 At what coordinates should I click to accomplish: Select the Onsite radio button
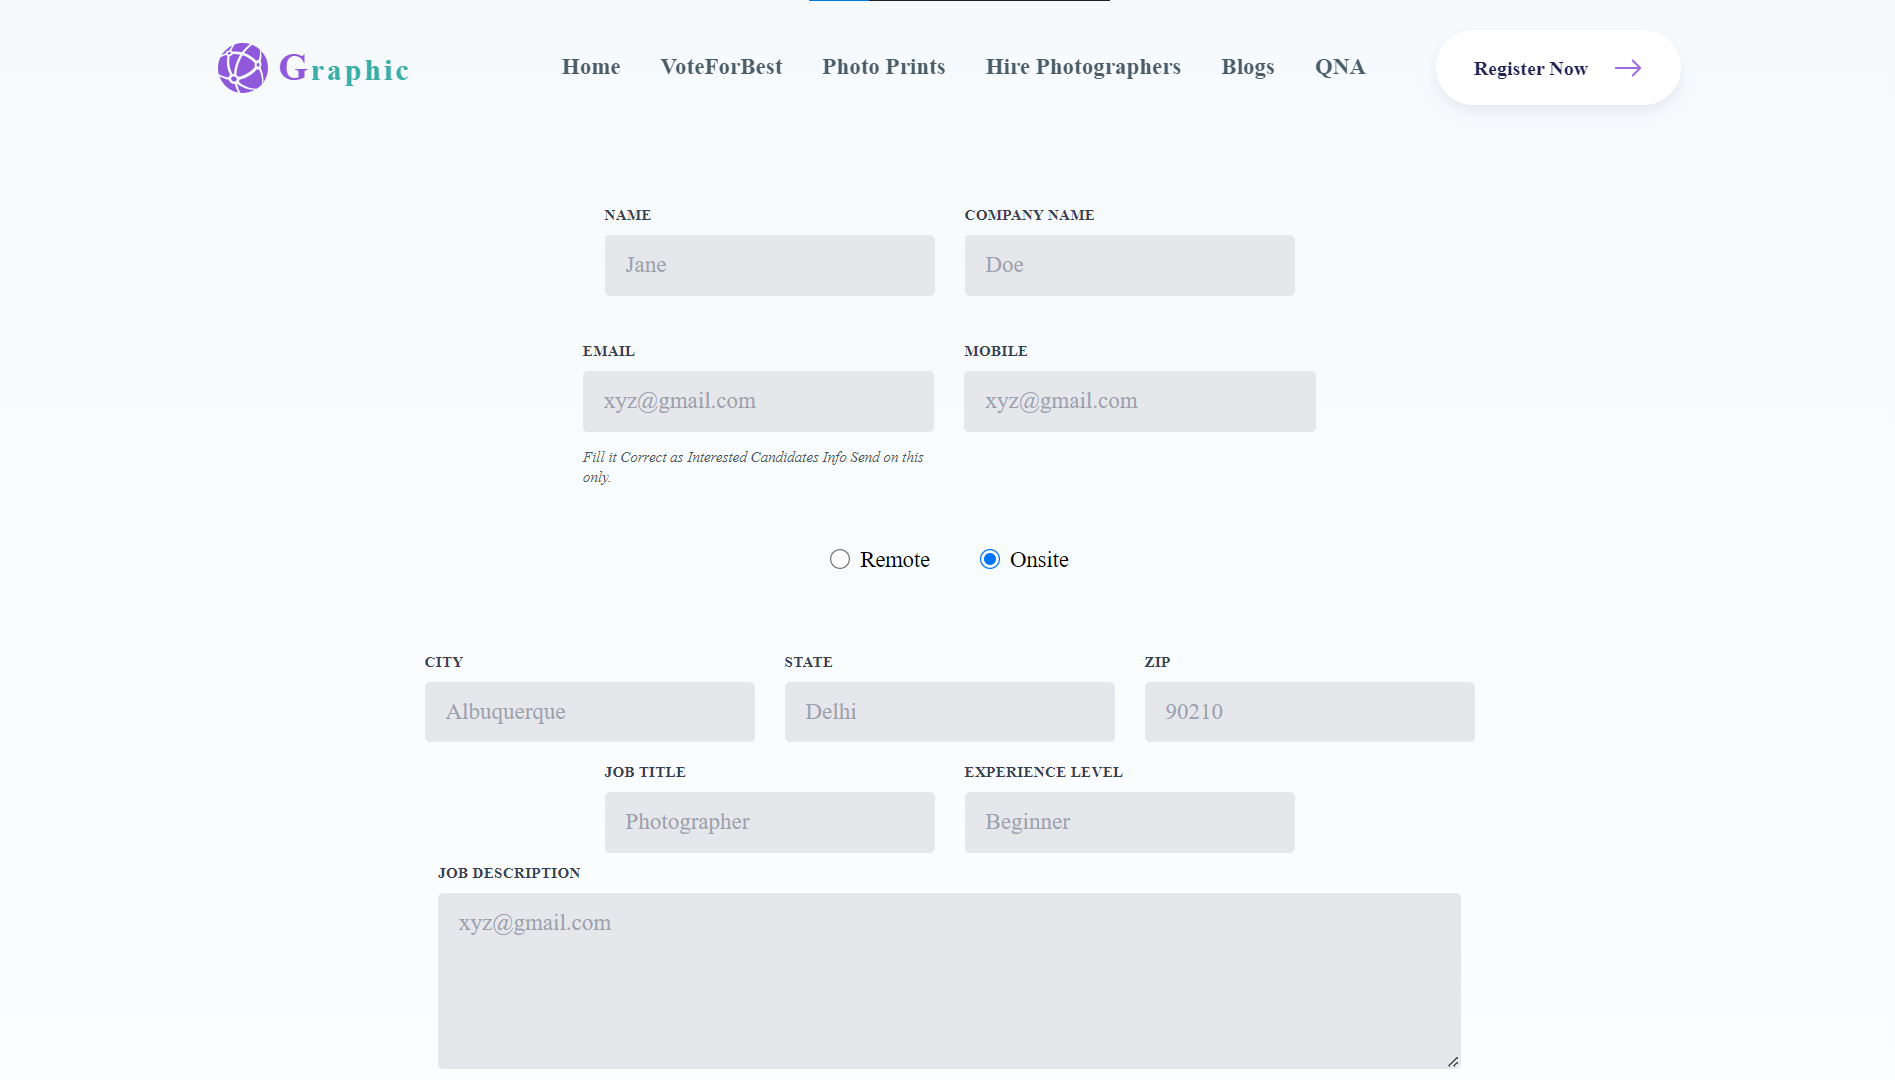coord(990,559)
